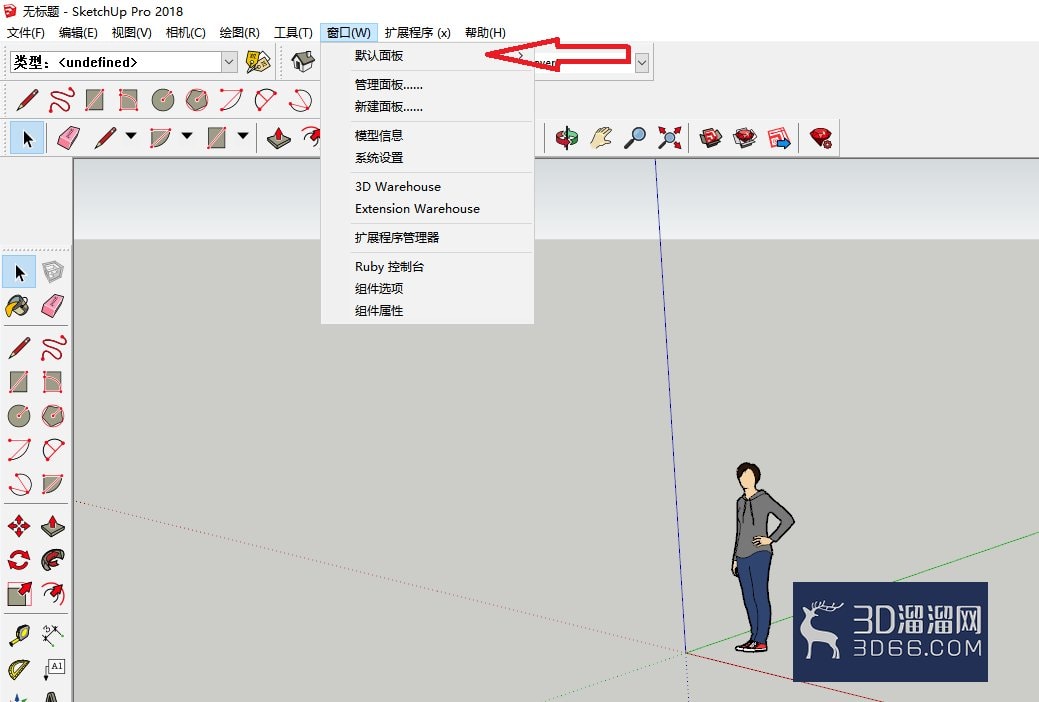Viewport: 1039px width, 702px height.
Task: Open the 类型 <undefined> dropdown arrow
Action: pyautogui.click(x=229, y=62)
